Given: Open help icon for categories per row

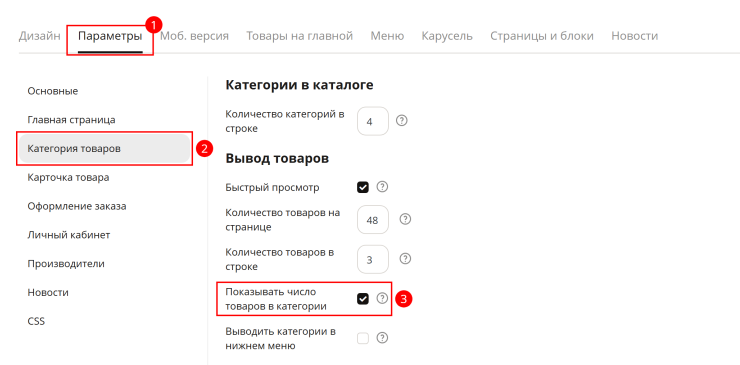Looking at the screenshot, I should pos(401,121).
